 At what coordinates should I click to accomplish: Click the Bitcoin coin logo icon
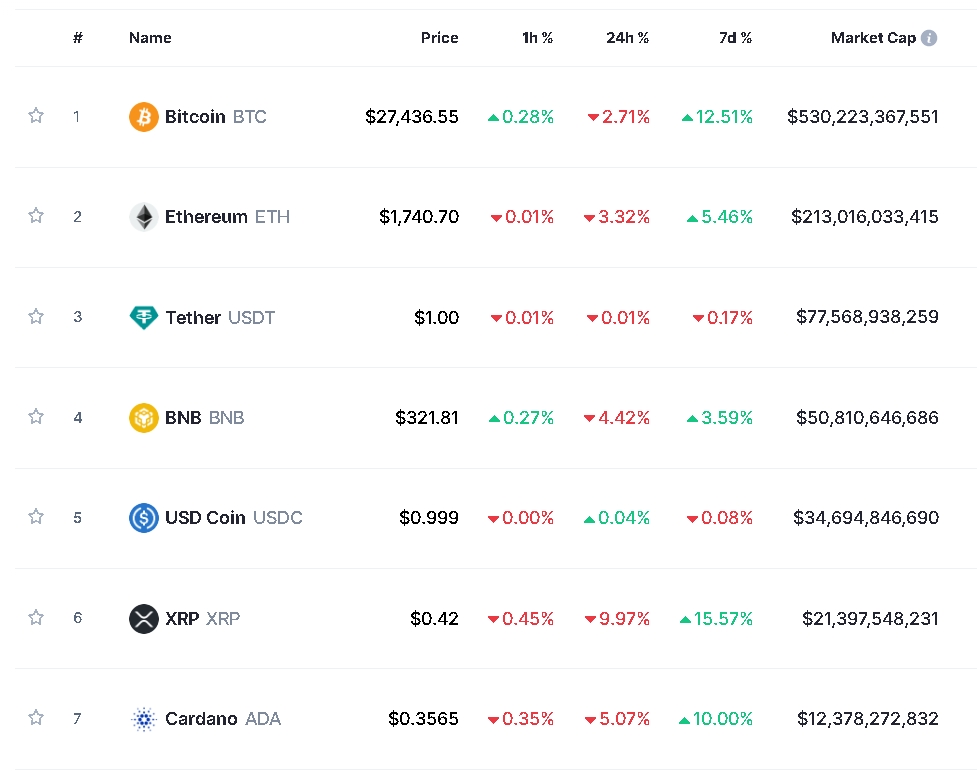(x=144, y=117)
